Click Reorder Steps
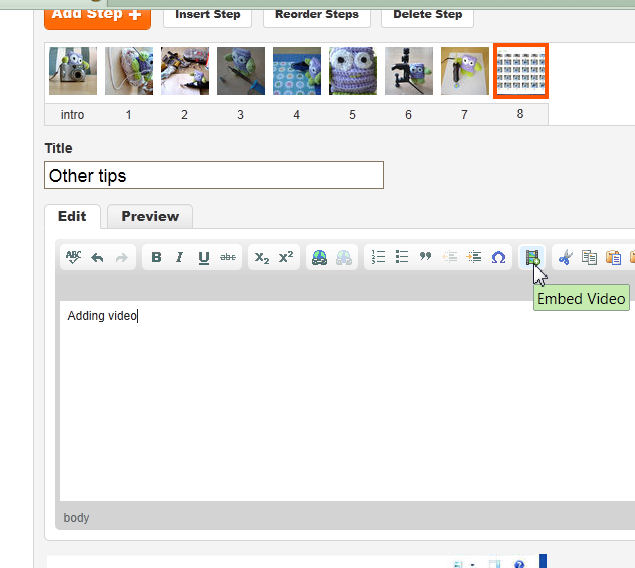The width and height of the screenshot is (635, 568). (x=317, y=15)
